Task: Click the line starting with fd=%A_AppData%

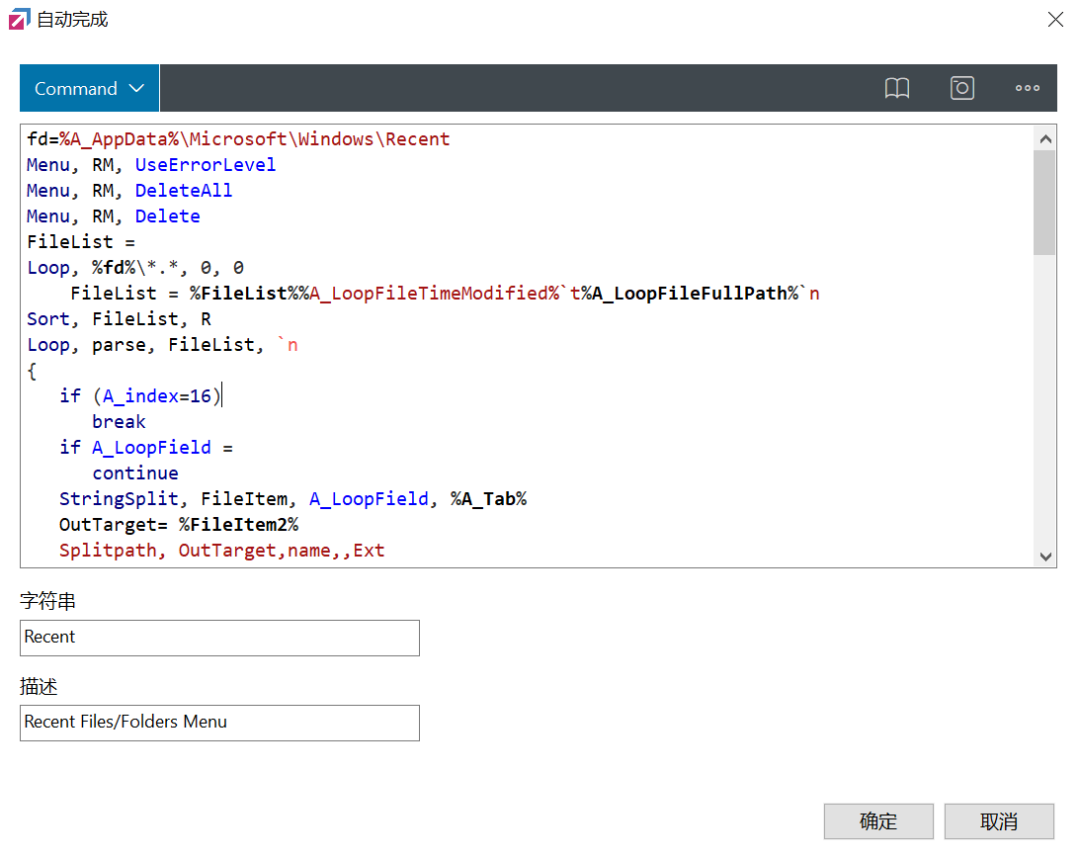Action: point(238,139)
